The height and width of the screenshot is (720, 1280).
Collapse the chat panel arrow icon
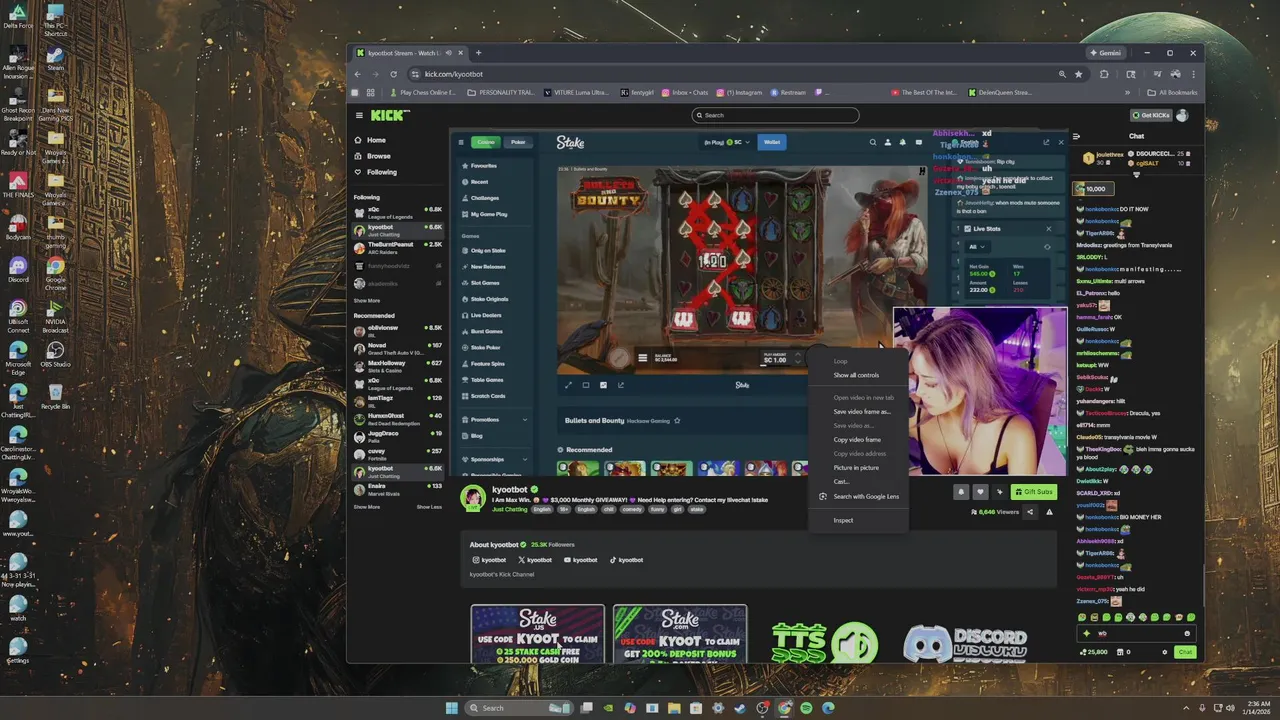(x=1076, y=136)
